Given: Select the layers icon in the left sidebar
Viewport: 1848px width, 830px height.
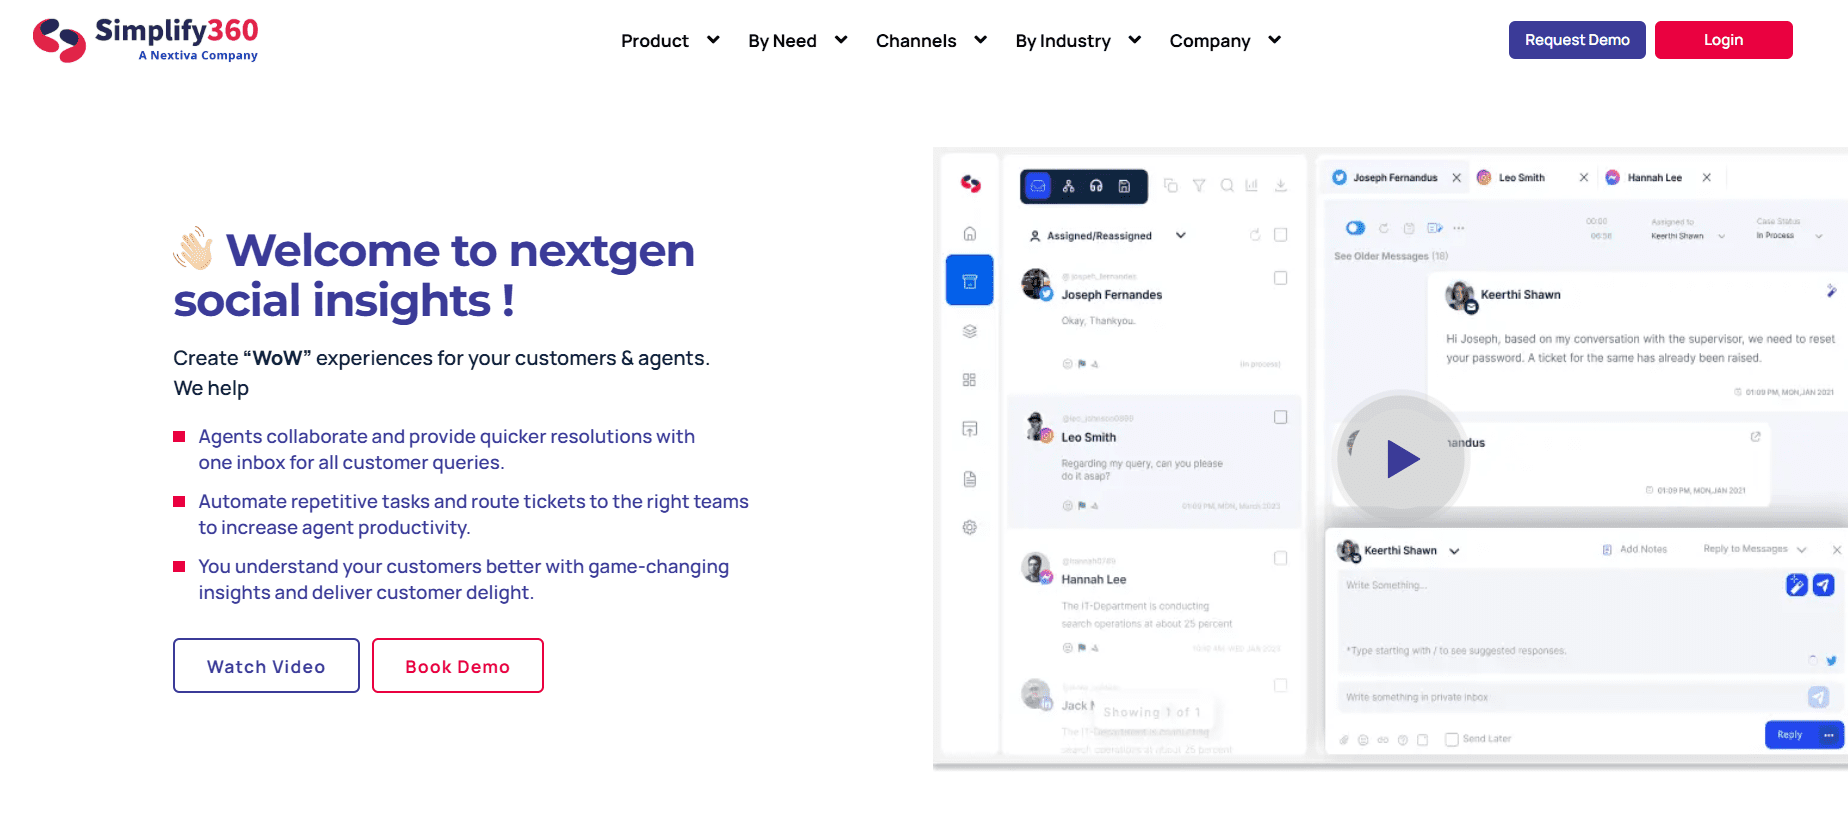Looking at the screenshot, I should (x=971, y=331).
